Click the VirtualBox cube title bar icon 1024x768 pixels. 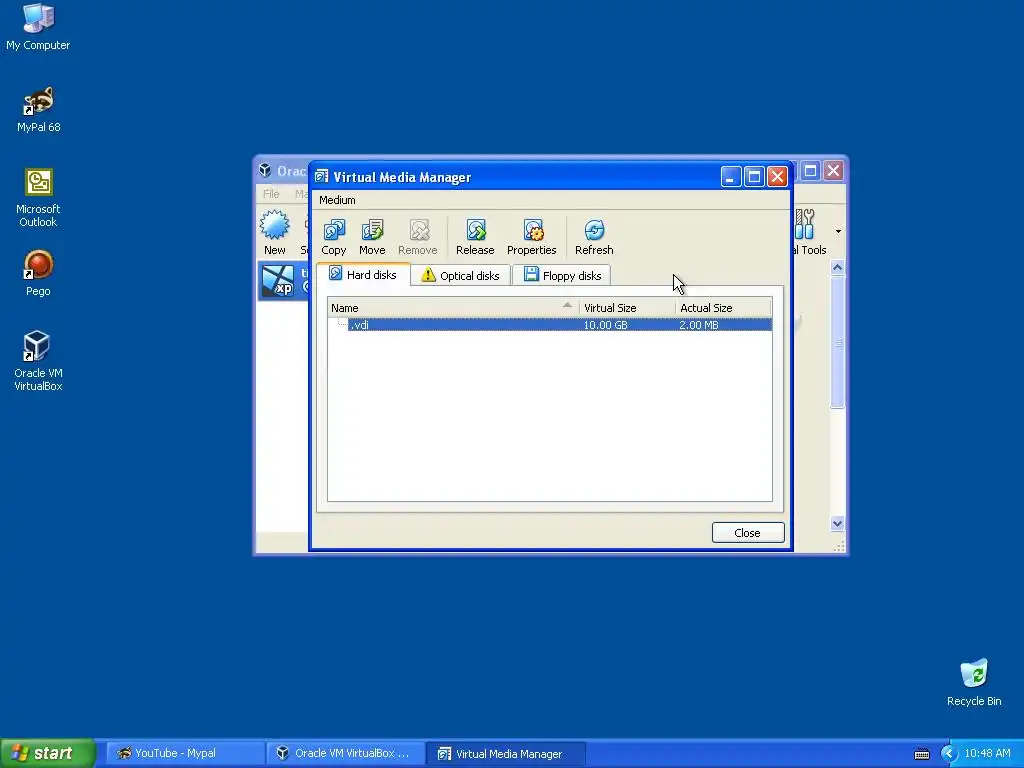point(265,170)
